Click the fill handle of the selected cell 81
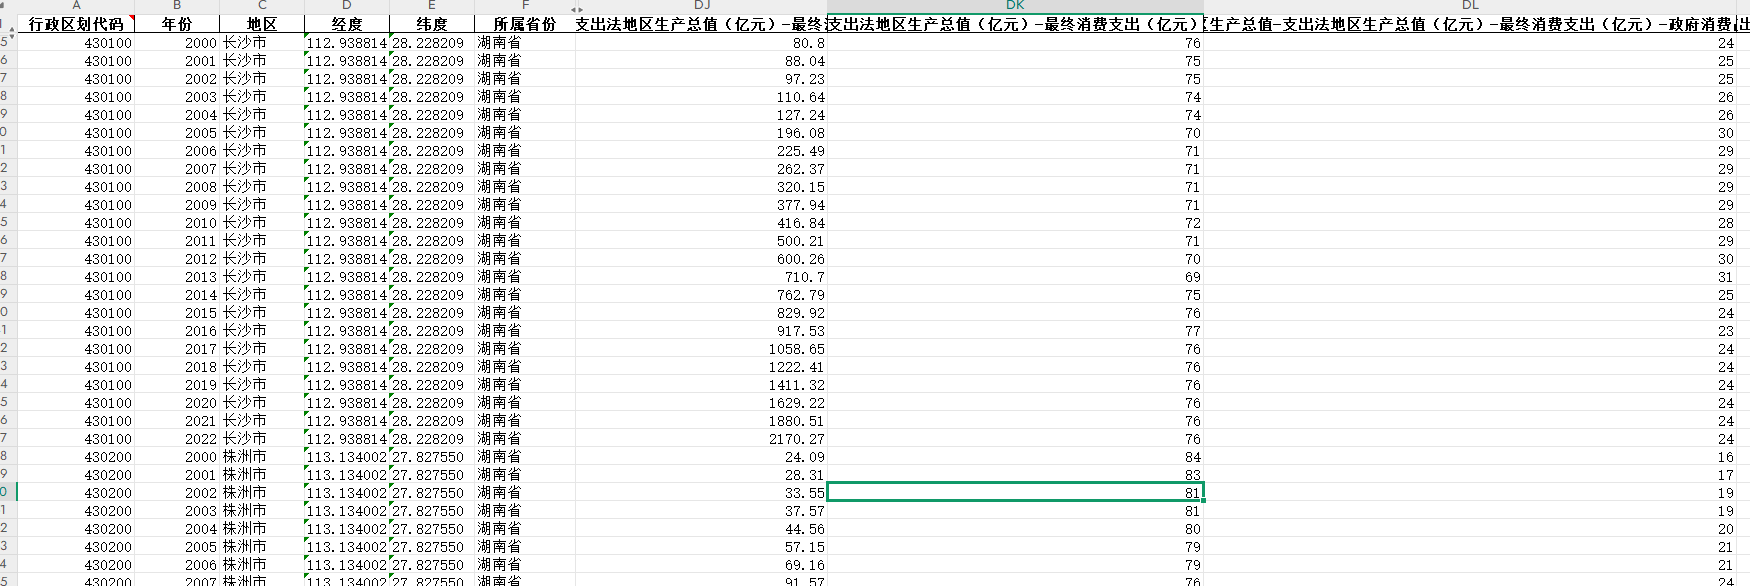 click(1204, 500)
